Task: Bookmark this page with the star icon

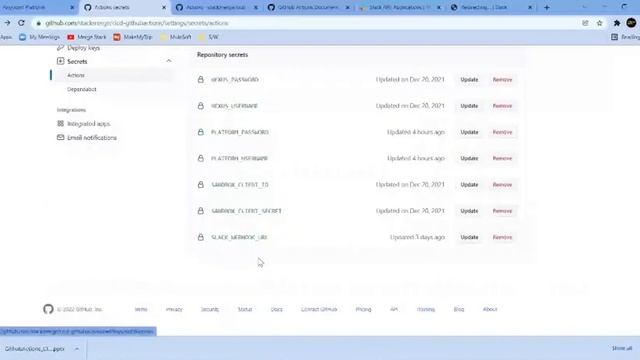Action: (599, 23)
